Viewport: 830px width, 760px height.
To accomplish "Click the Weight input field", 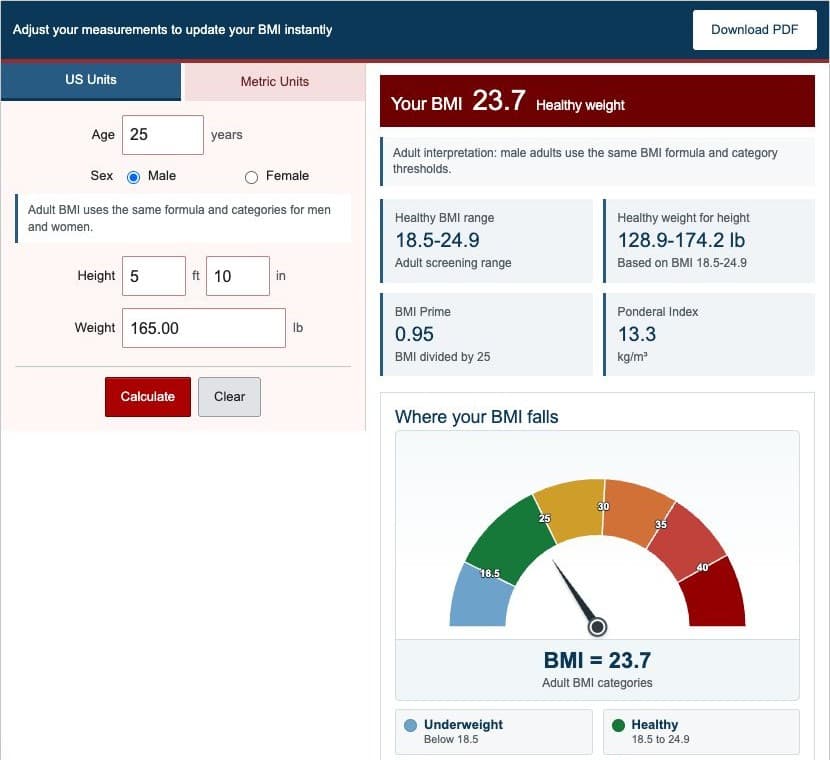I will click(204, 328).
